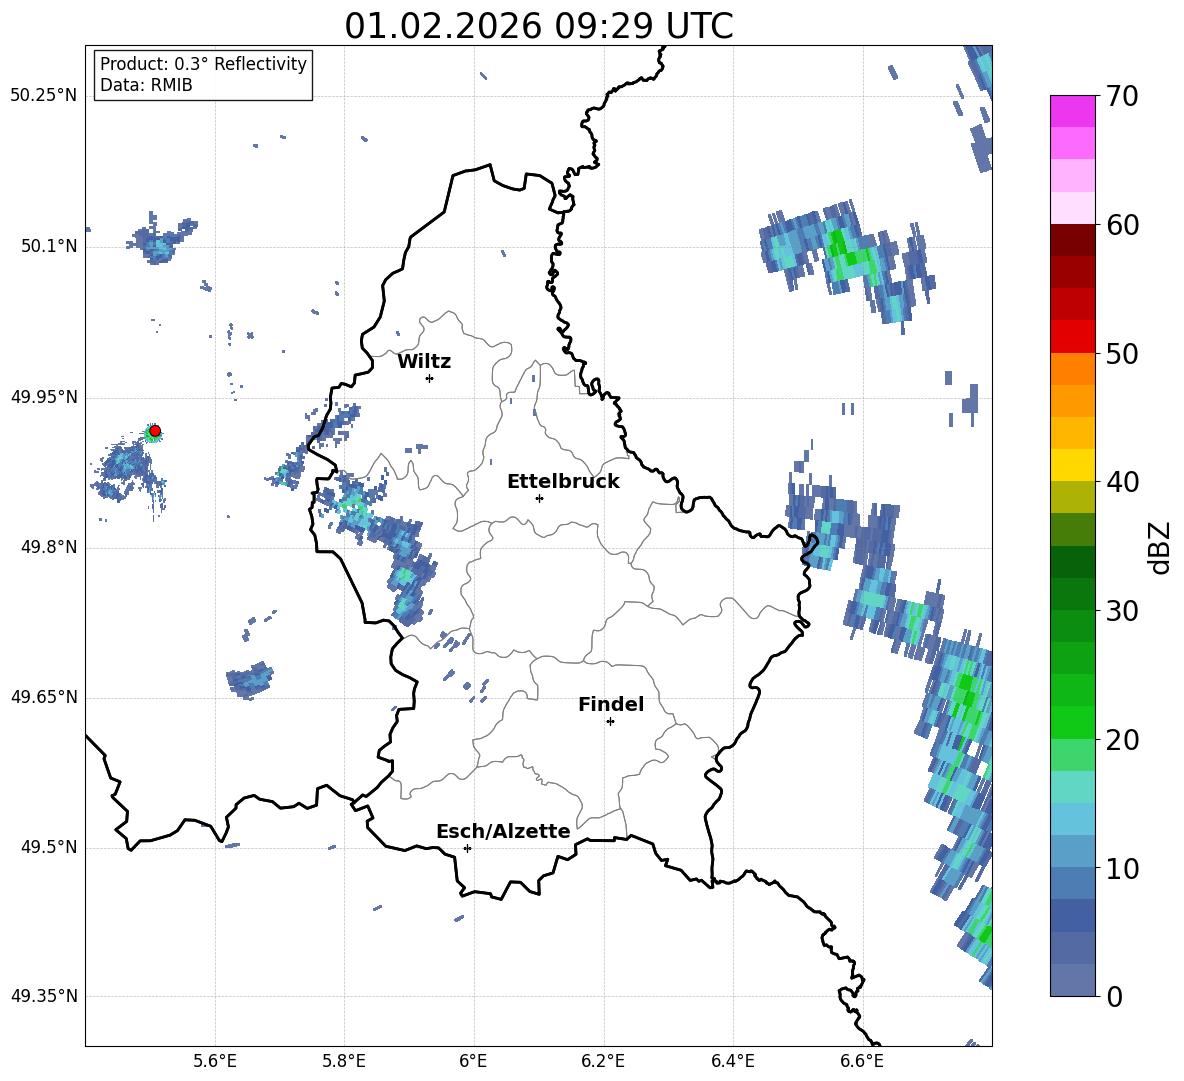Screen dimensions: 1184x1081
Task: Click the 40 colorbar tick label
Action: (1121, 482)
